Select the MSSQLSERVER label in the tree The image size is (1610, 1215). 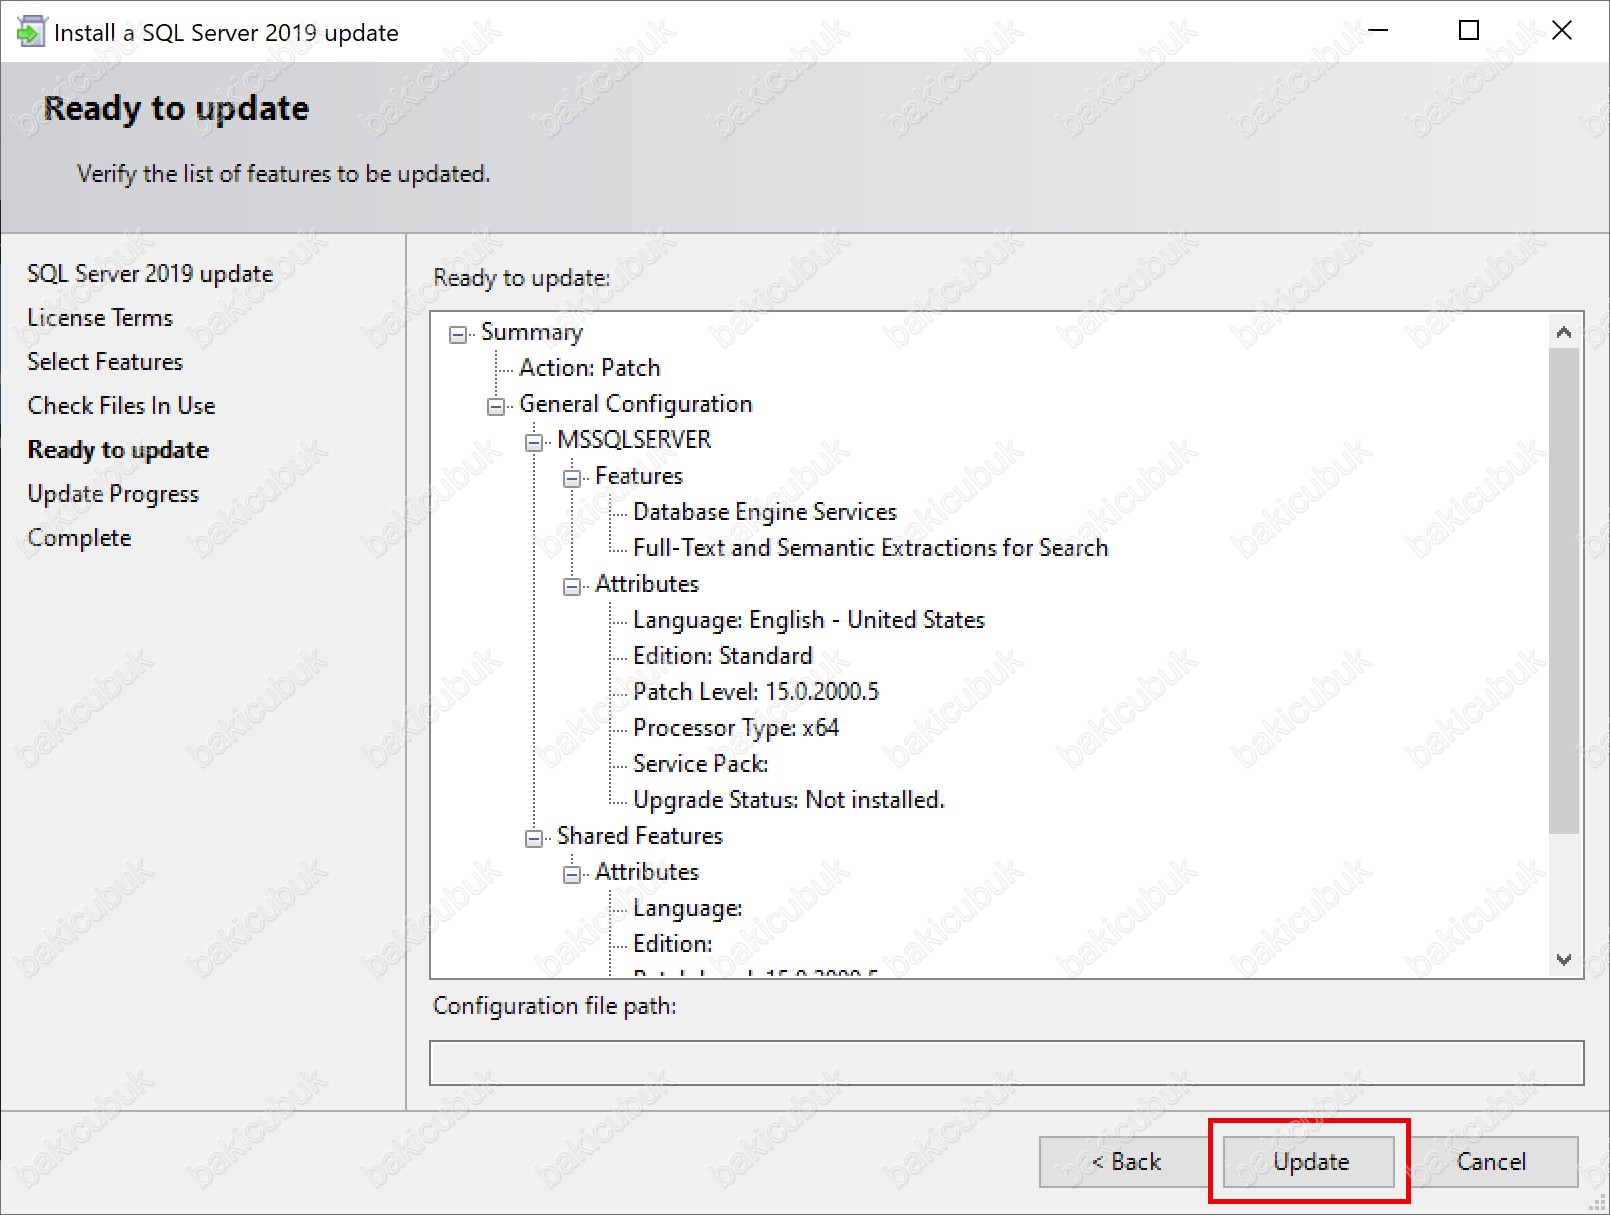click(634, 440)
